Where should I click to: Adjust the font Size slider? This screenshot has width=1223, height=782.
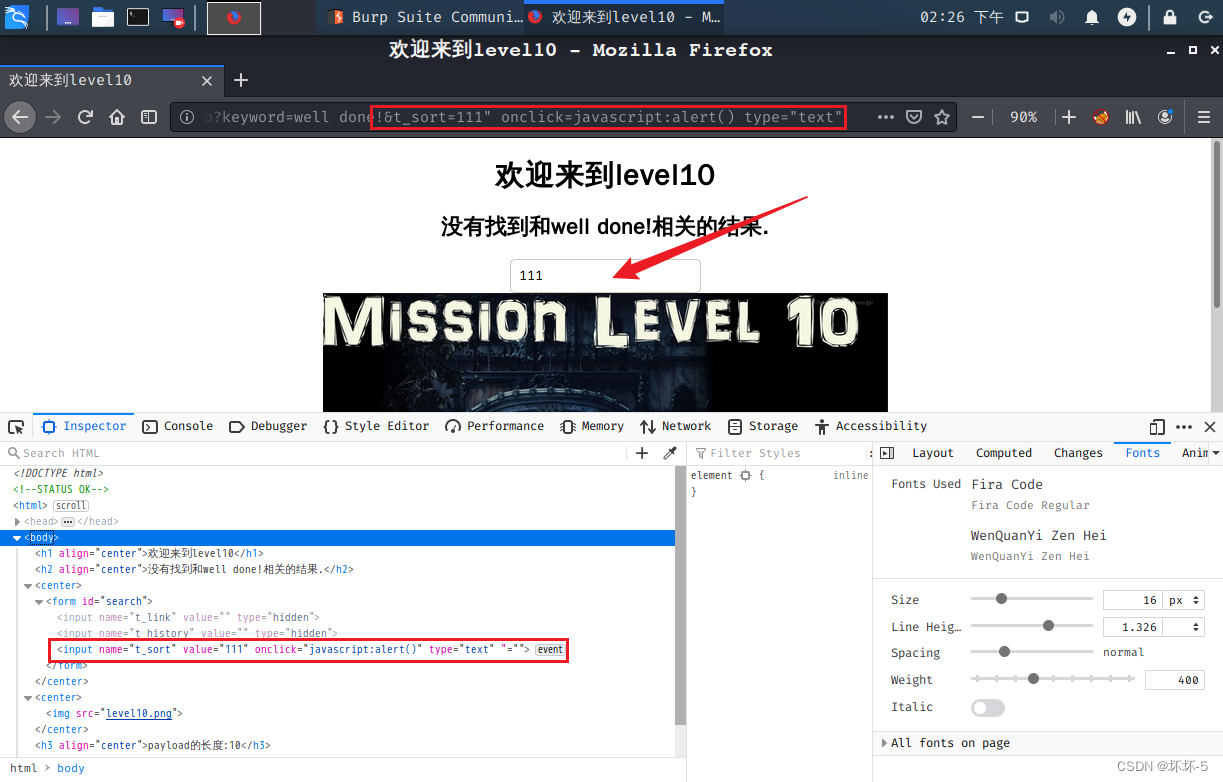pyautogui.click(x=1031, y=599)
